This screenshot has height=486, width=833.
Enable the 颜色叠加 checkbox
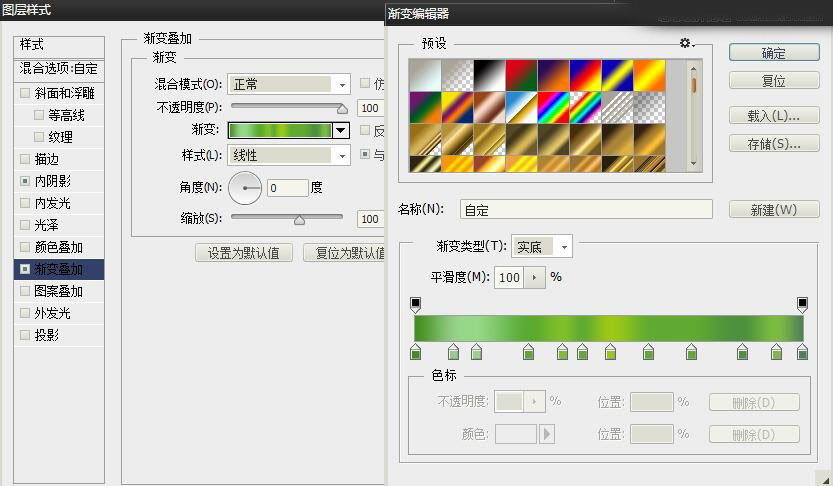[x=24, y=247]
